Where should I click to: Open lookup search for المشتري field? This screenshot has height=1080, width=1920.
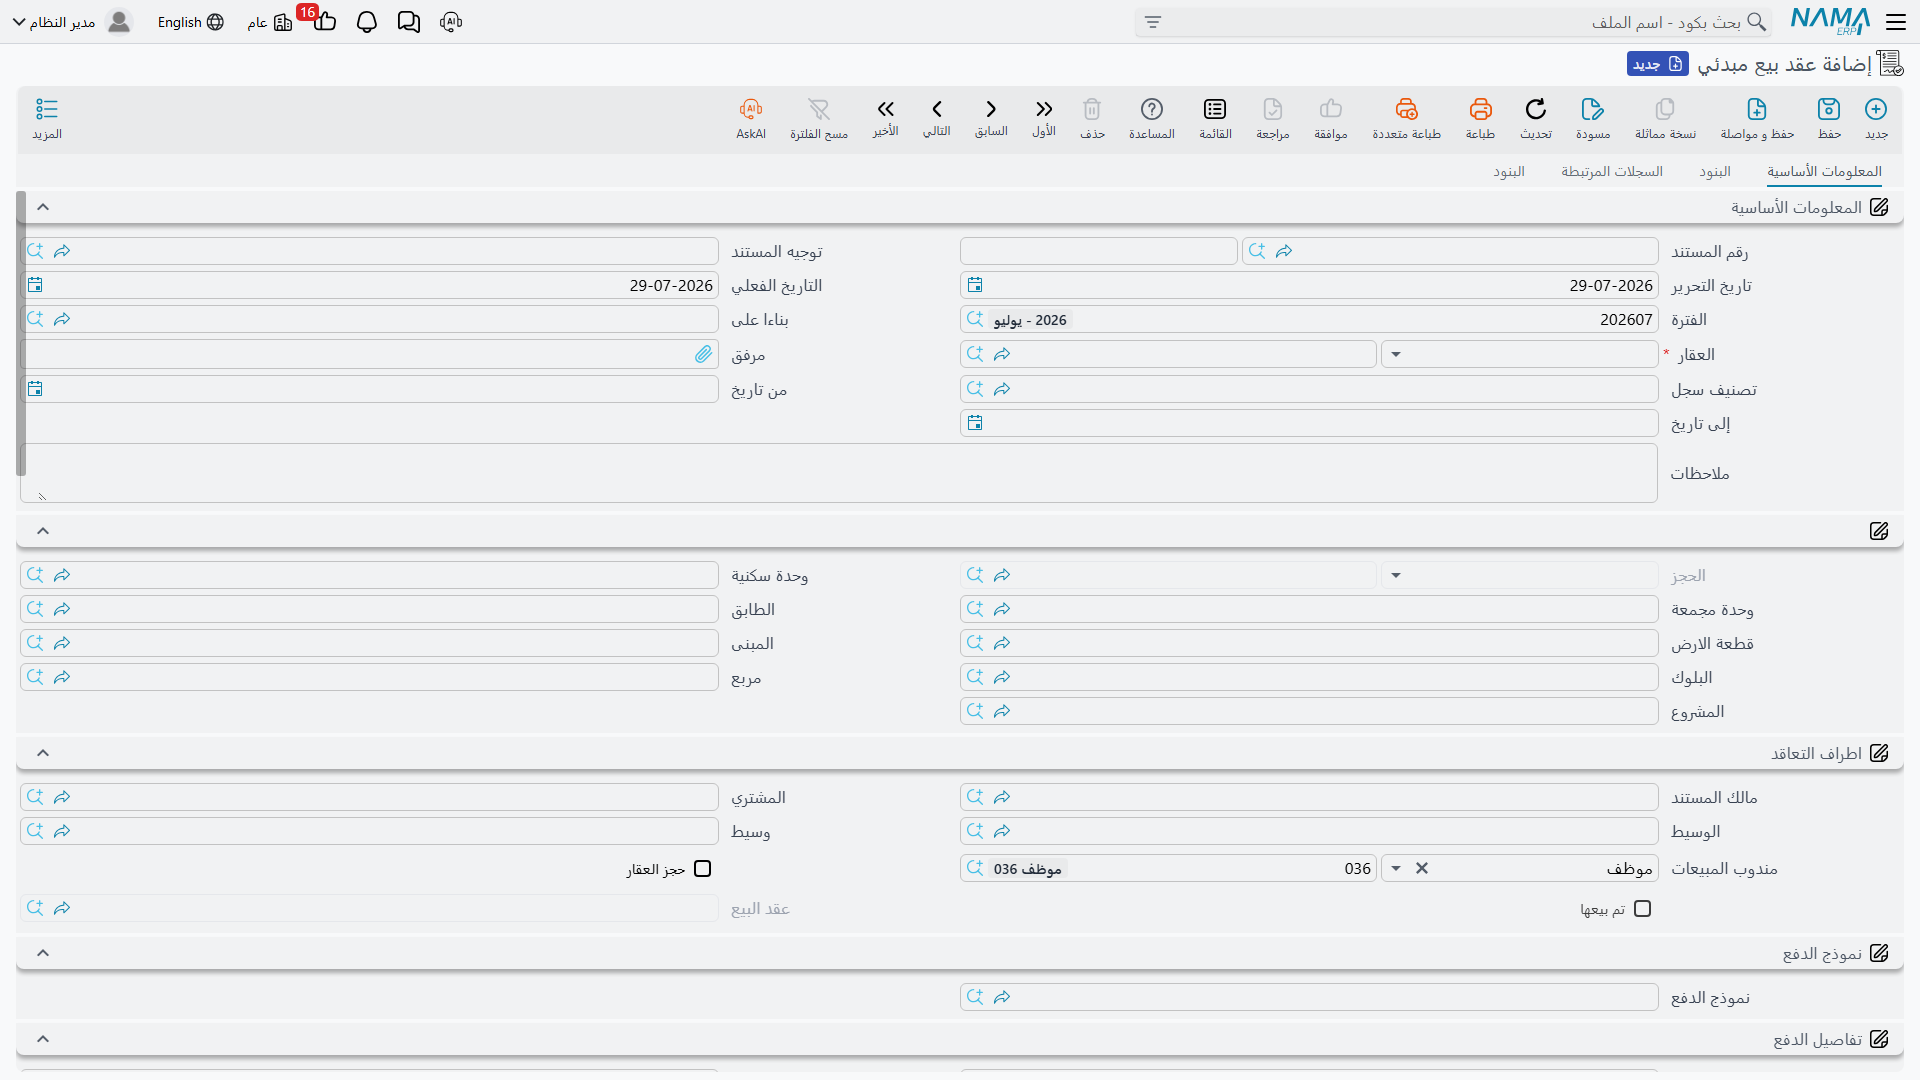click(x=35, y=797)
